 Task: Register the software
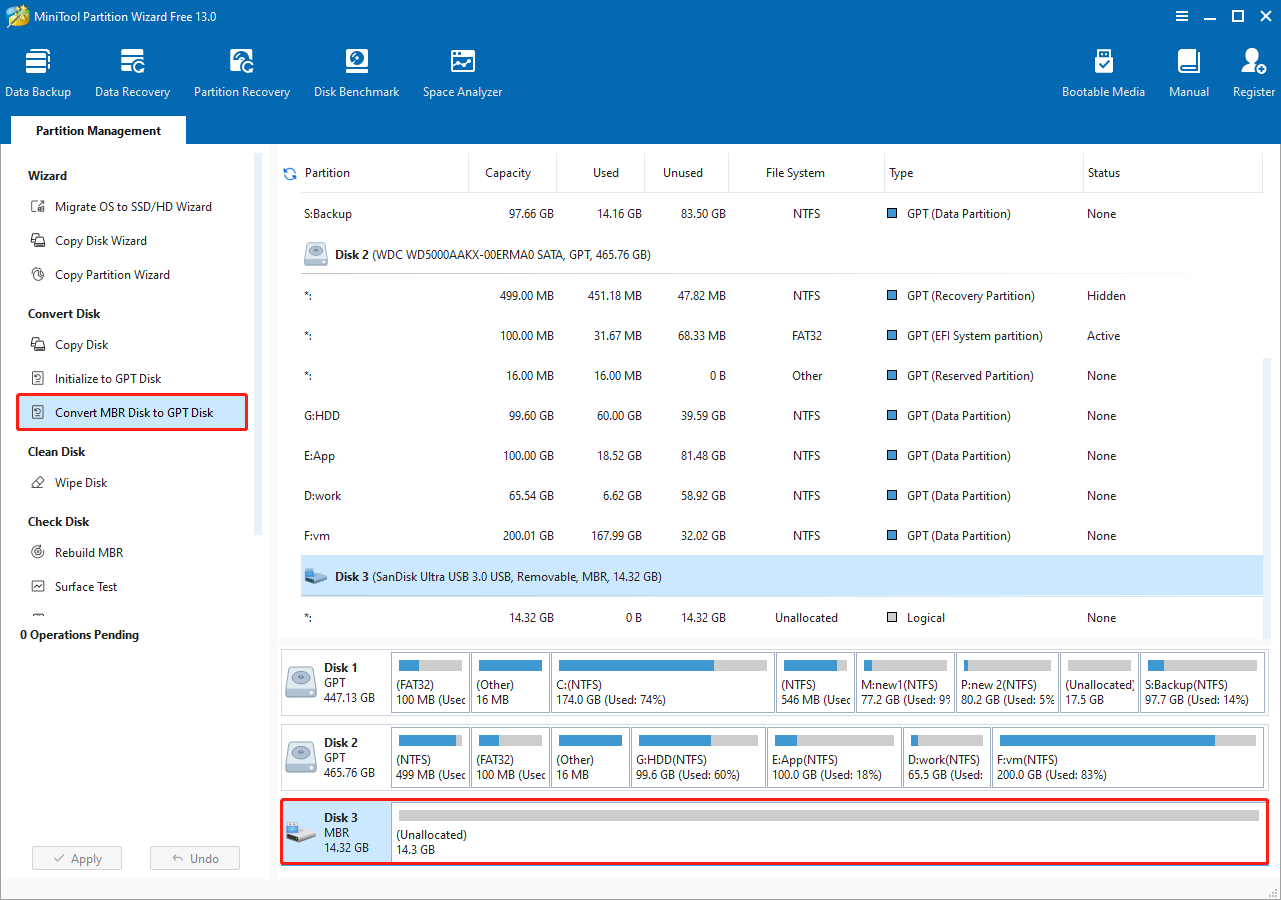(x=1253, y=70)
